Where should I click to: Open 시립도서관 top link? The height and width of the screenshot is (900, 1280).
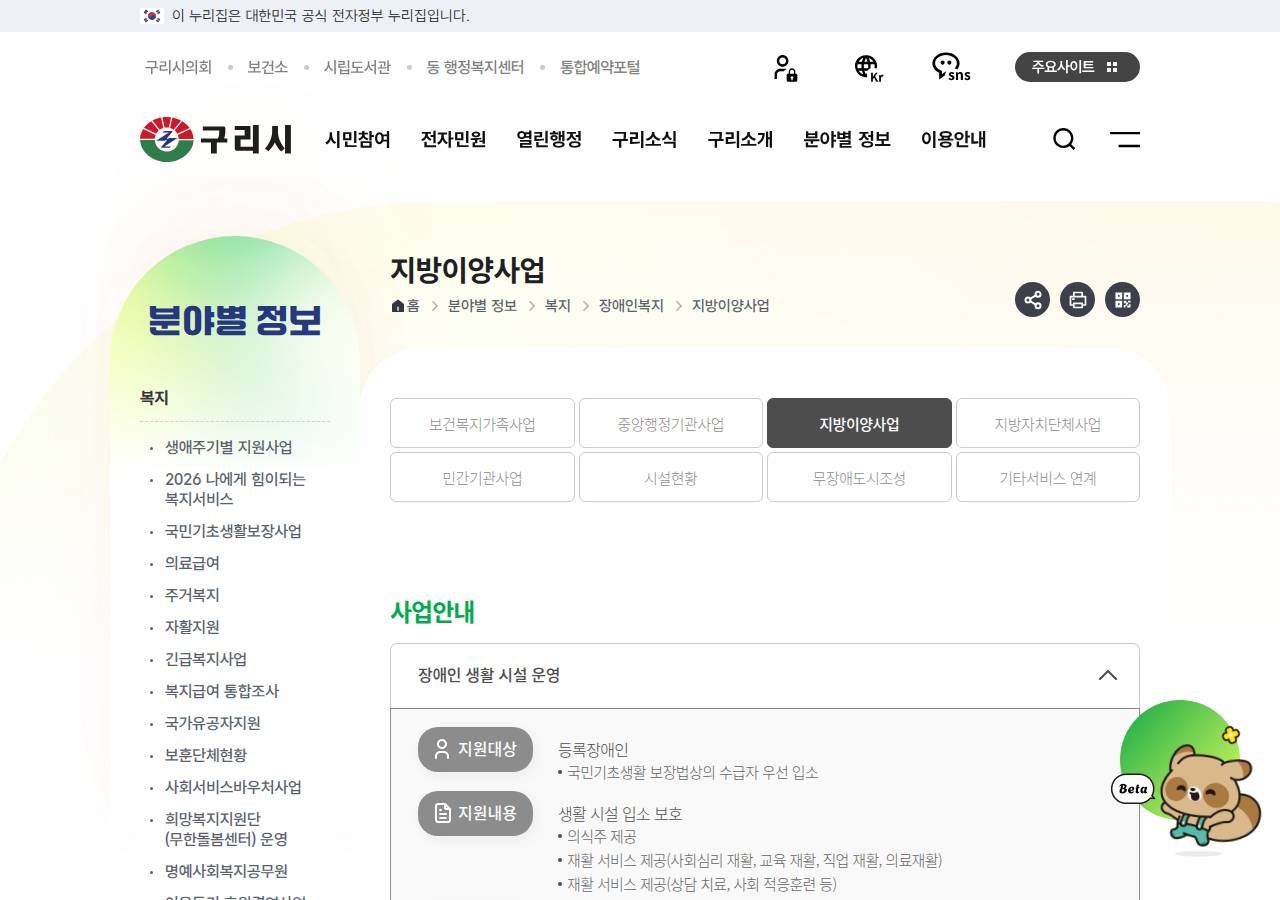357,67
